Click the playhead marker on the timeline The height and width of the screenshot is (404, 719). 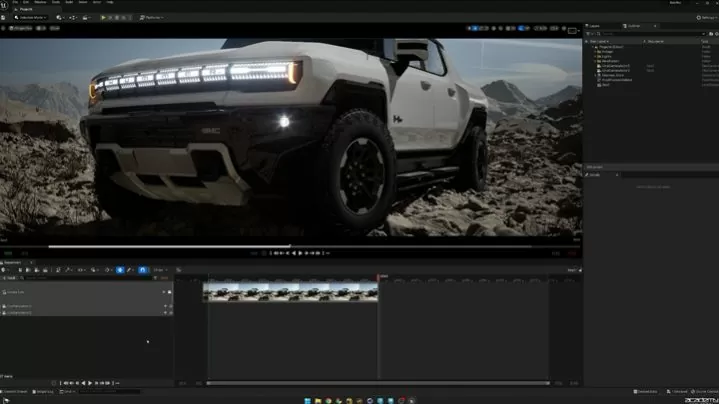(378, 276)
